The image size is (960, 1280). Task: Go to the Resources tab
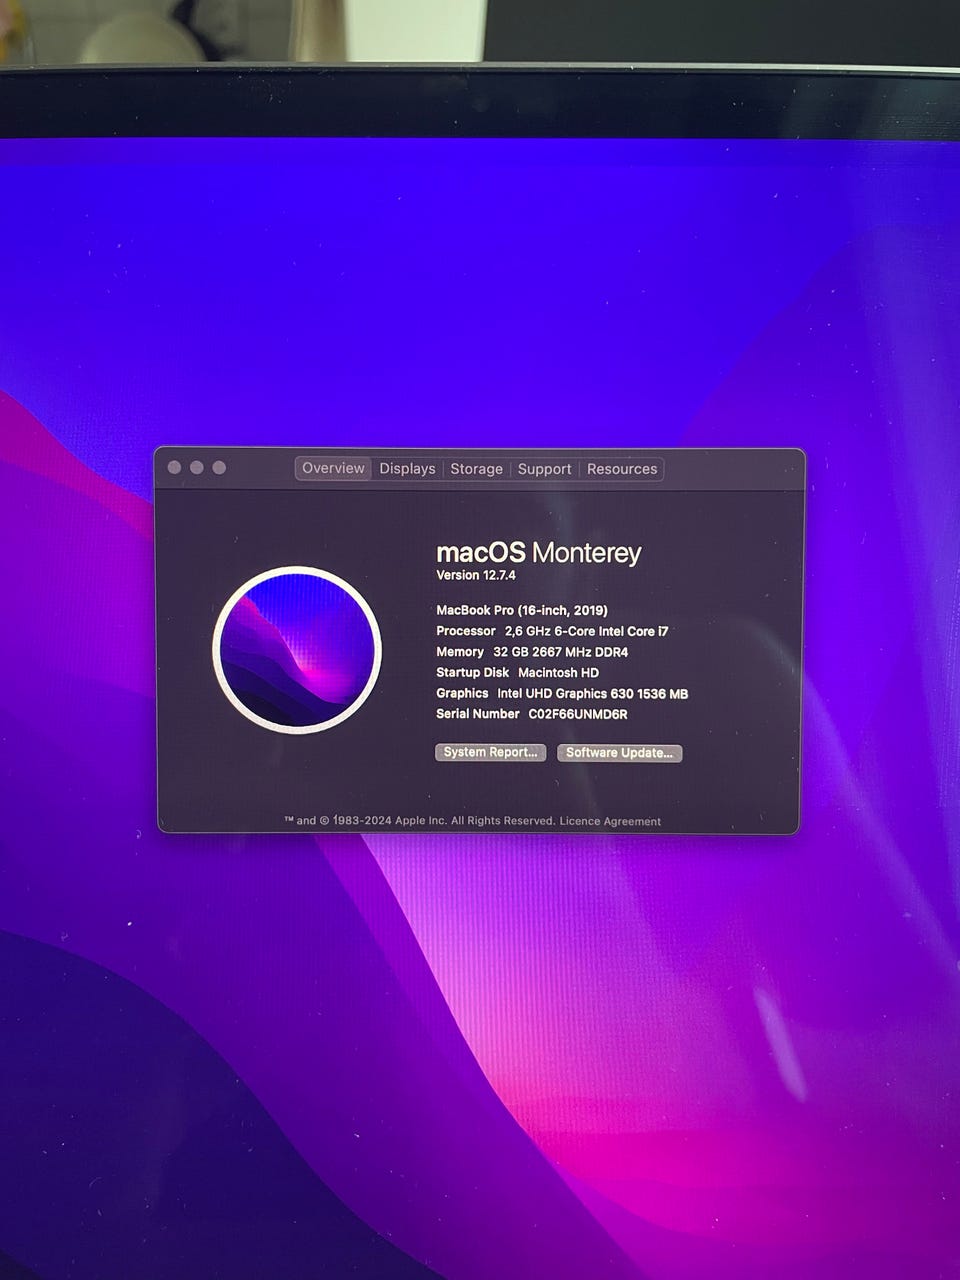(622, 468)
